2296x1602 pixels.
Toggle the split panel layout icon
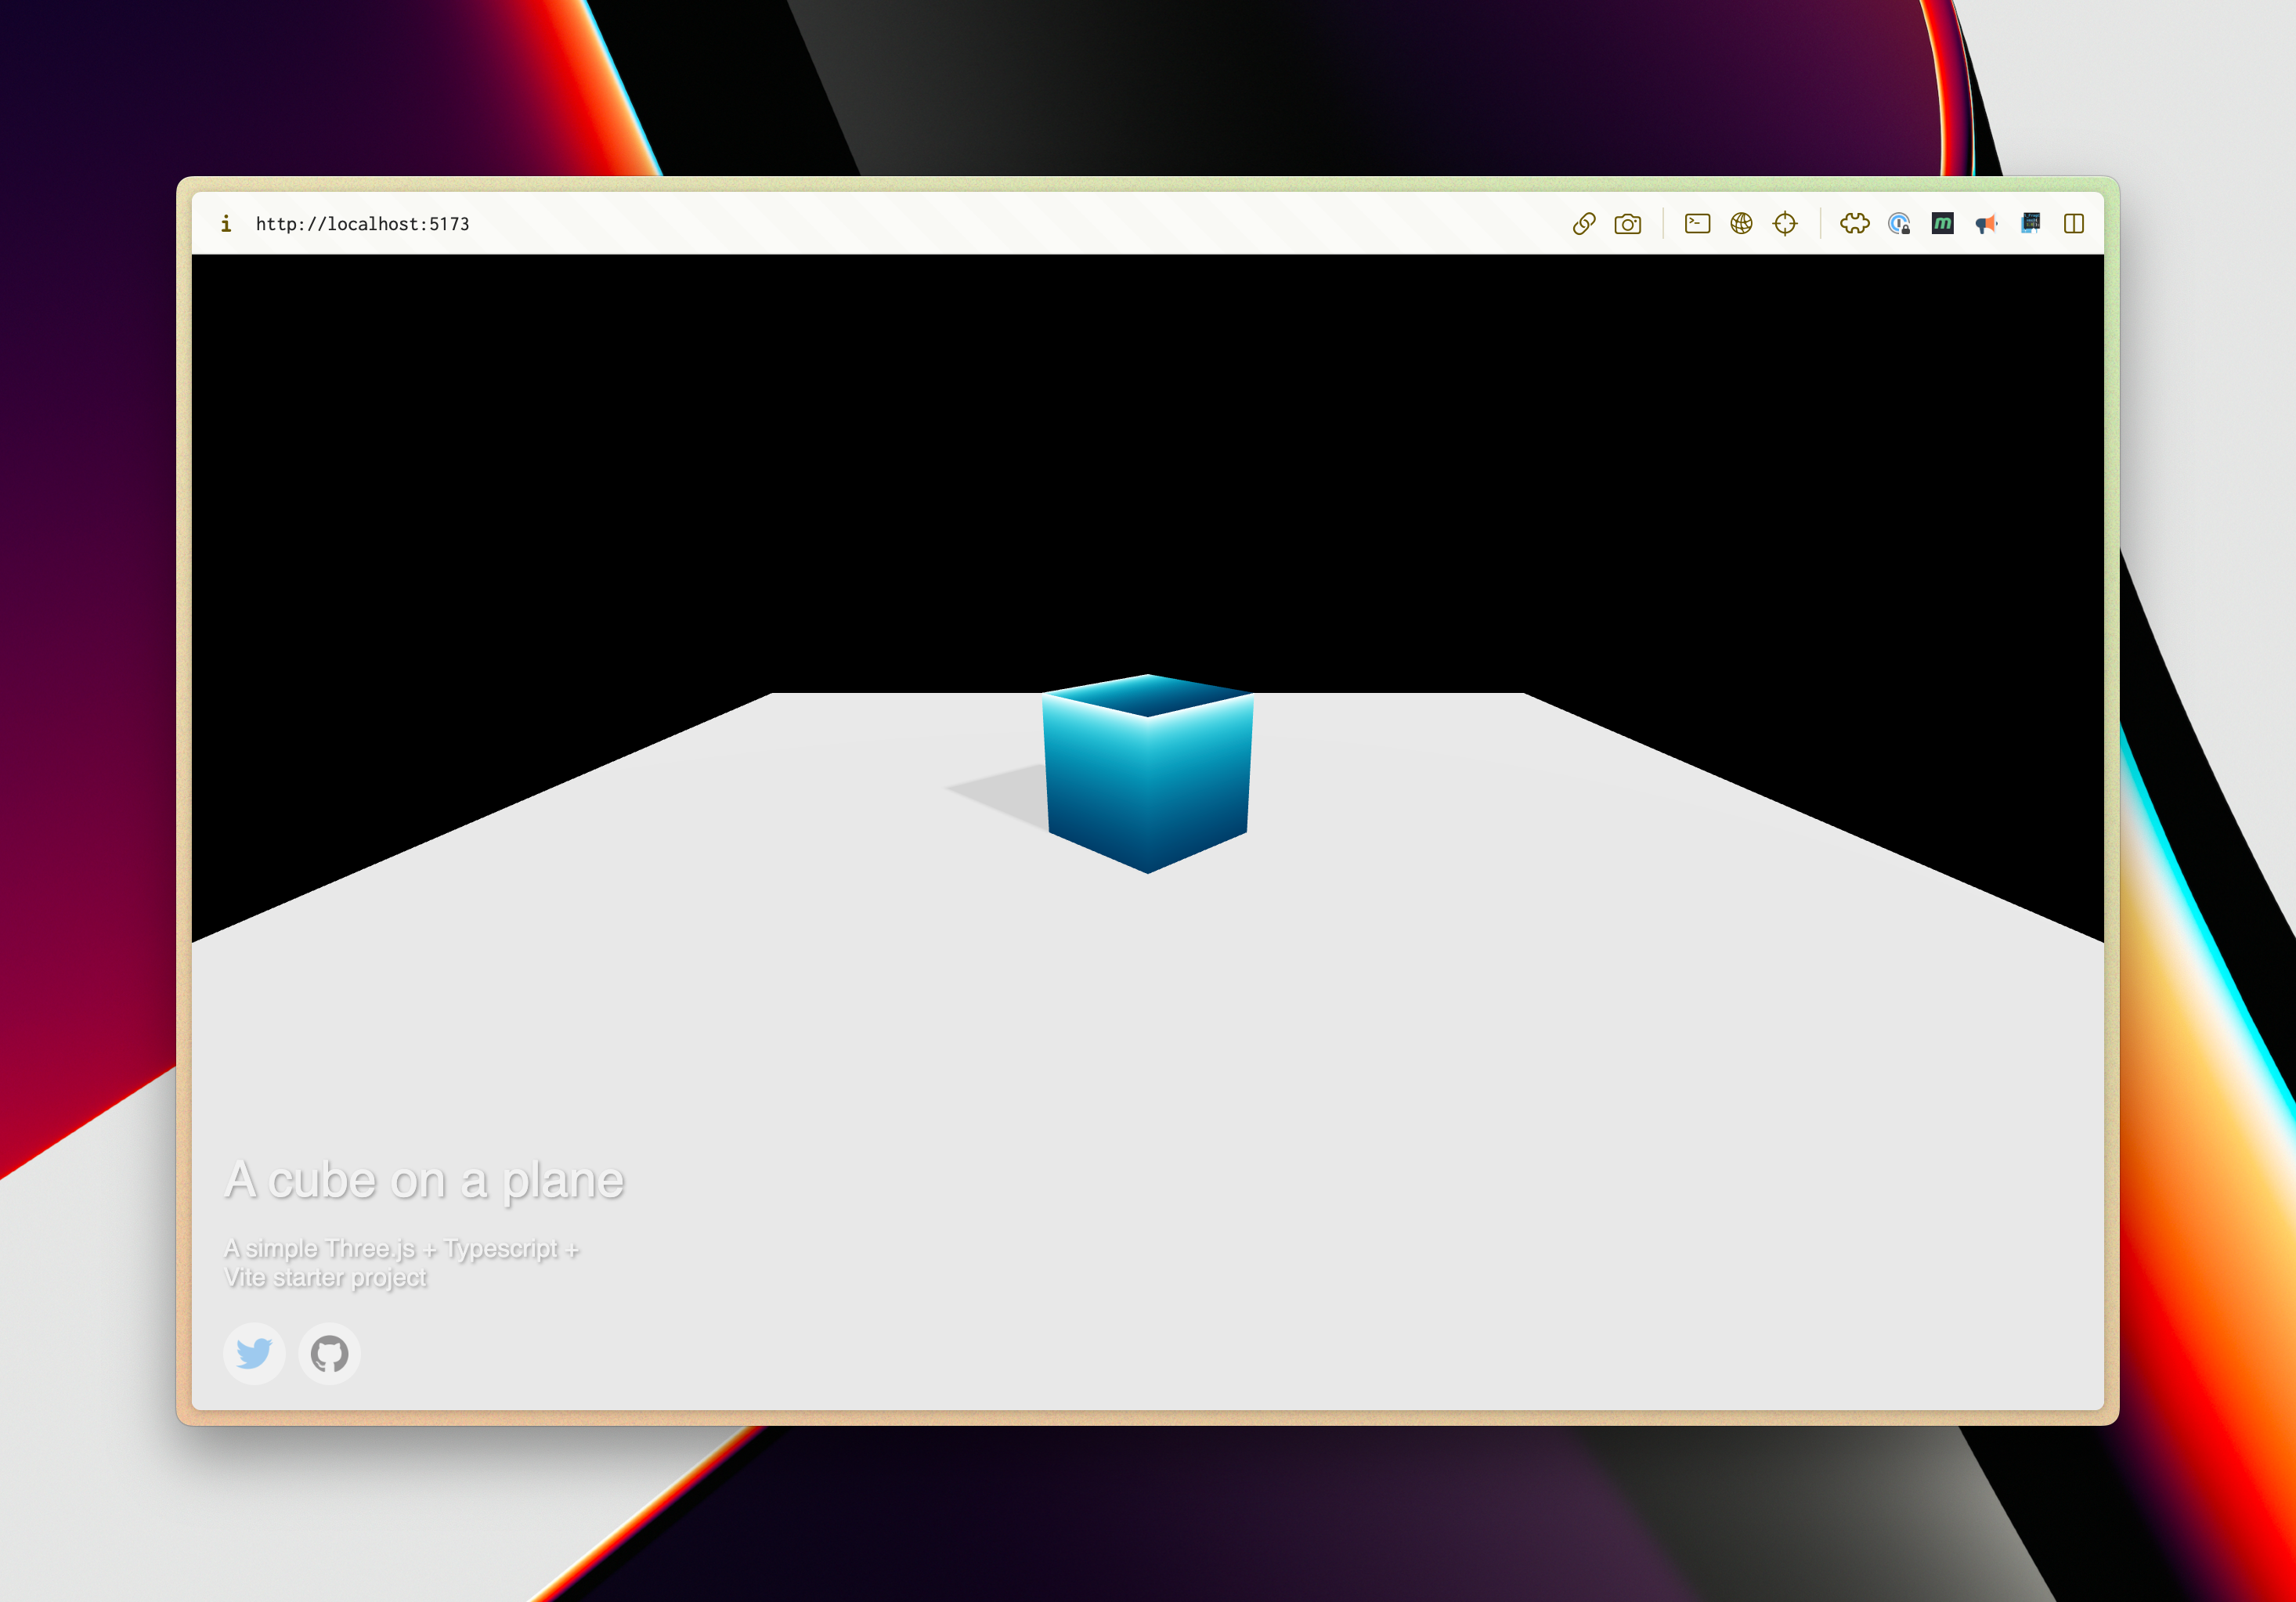(2073, 224)
